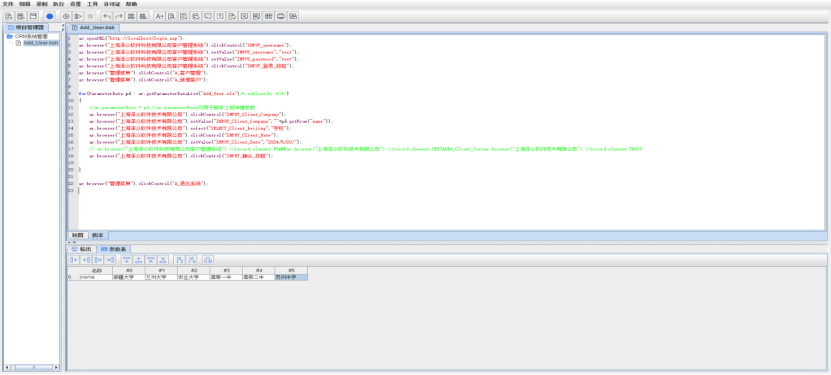
Task: Switch to the 参数表 panel tab
Action: click(113, 248)
